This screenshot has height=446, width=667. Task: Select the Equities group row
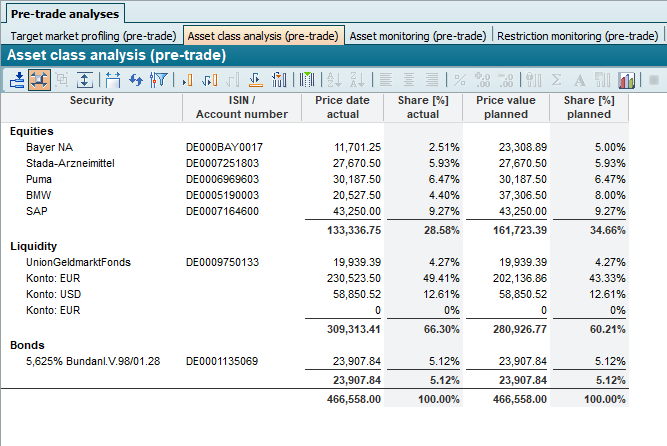pos(32,131)
